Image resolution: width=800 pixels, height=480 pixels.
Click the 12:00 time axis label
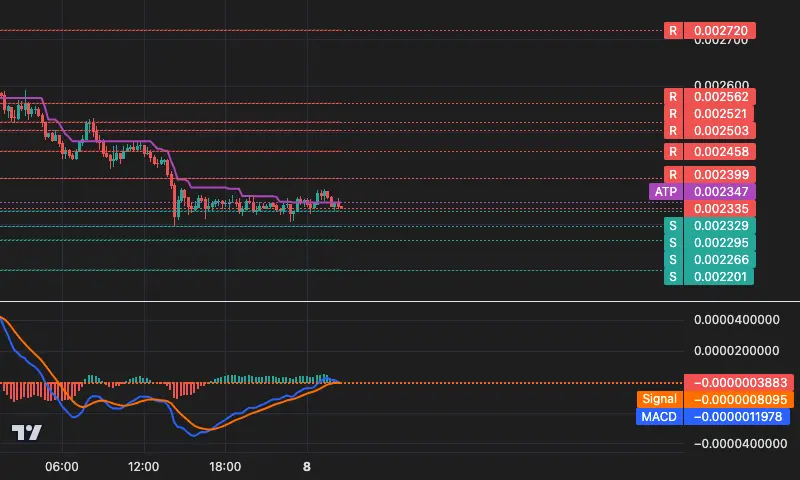pyautogui.click(x=143, y=467)
